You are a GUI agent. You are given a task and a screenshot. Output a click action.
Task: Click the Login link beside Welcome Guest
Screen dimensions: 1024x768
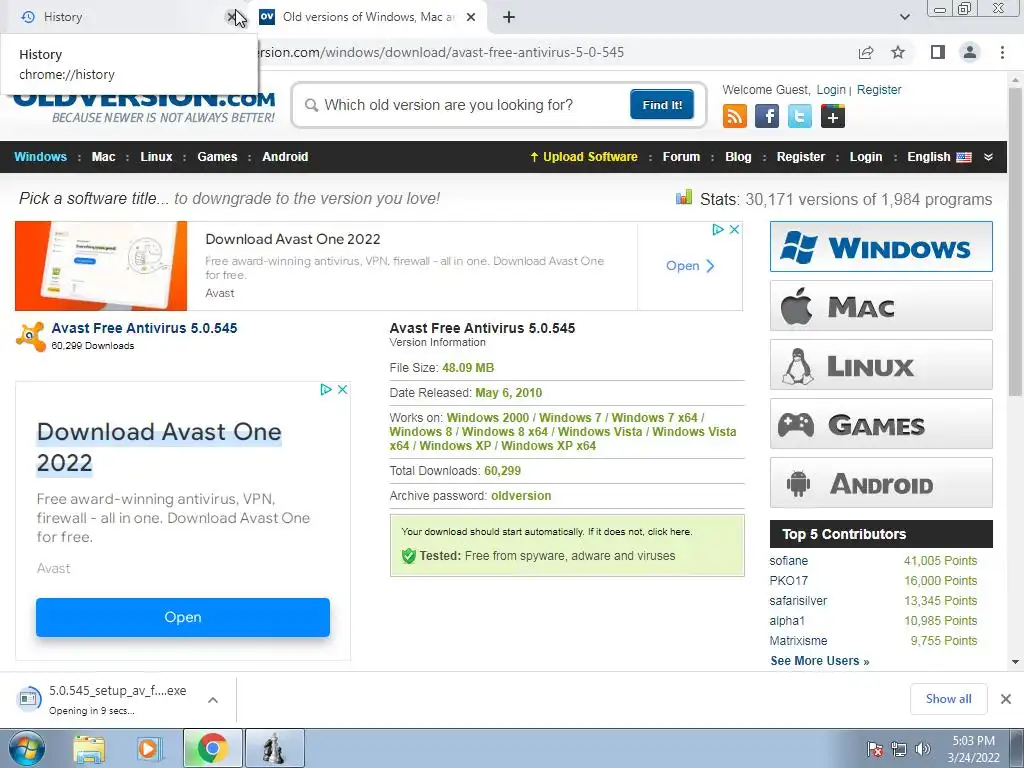click(831, 89)
